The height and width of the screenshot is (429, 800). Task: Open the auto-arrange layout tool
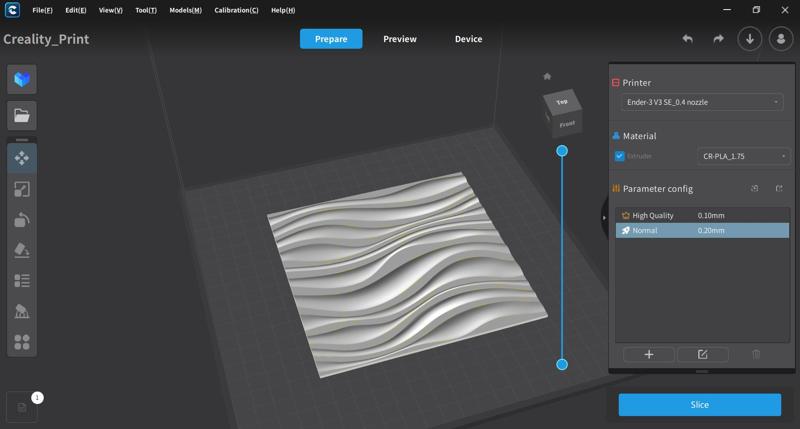(x=22, y=342)
